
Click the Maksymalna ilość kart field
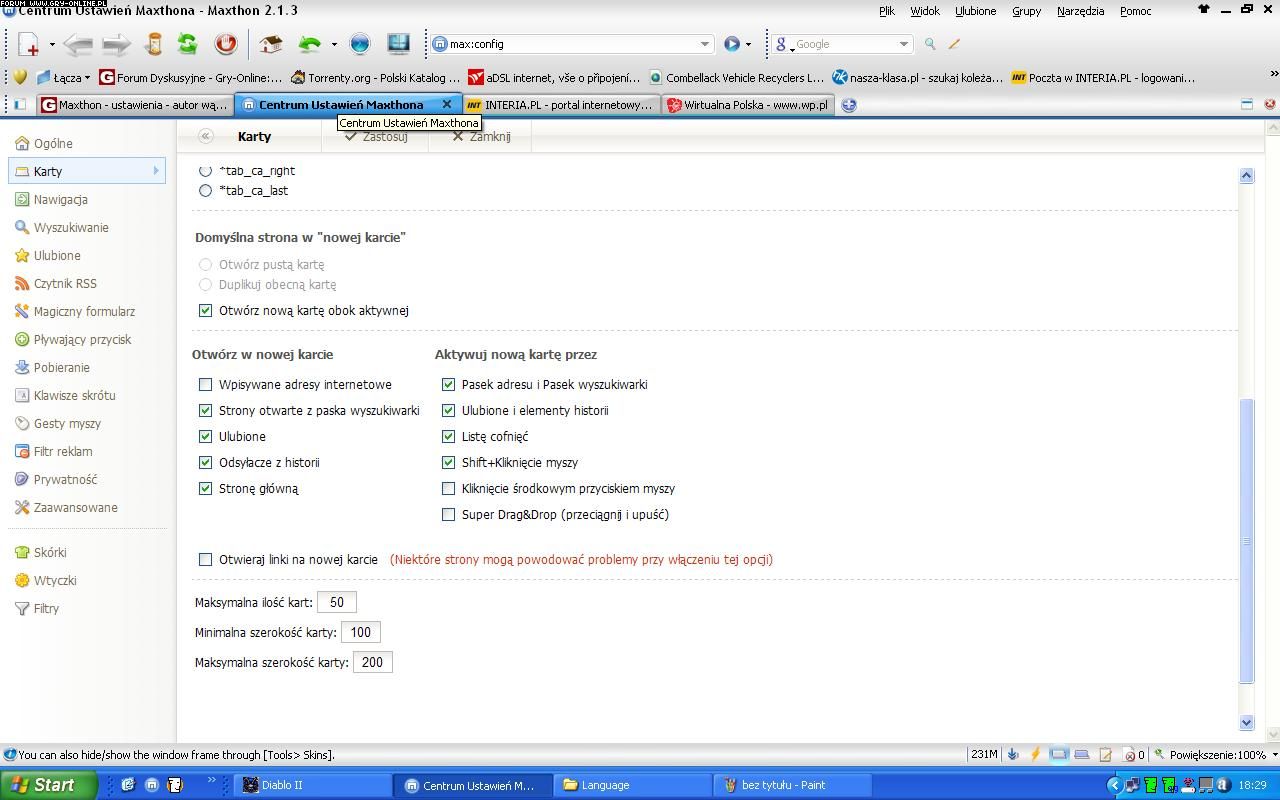point(337,602)
